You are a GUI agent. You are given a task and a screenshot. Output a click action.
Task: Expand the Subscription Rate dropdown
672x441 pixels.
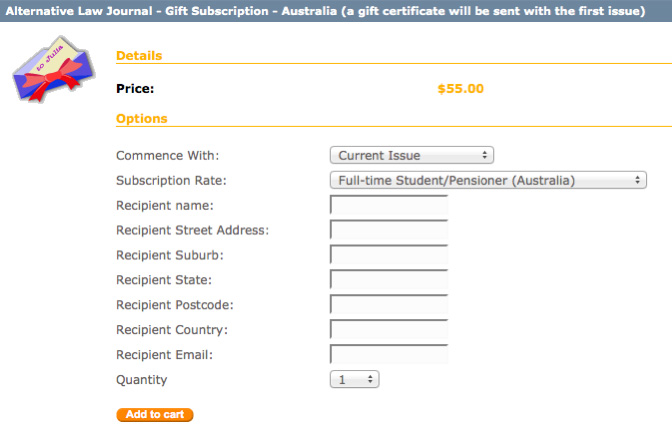pyautogui.click(x=488, y=180)
